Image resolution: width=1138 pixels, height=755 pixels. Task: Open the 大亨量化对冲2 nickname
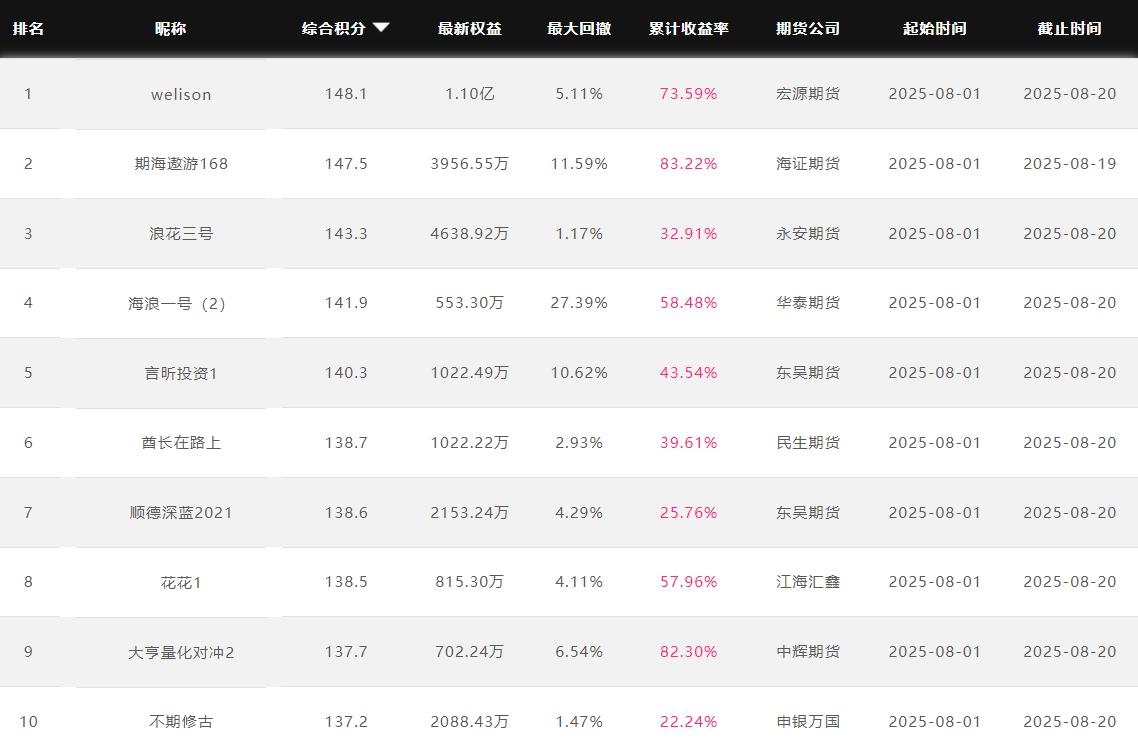point(181,653)
